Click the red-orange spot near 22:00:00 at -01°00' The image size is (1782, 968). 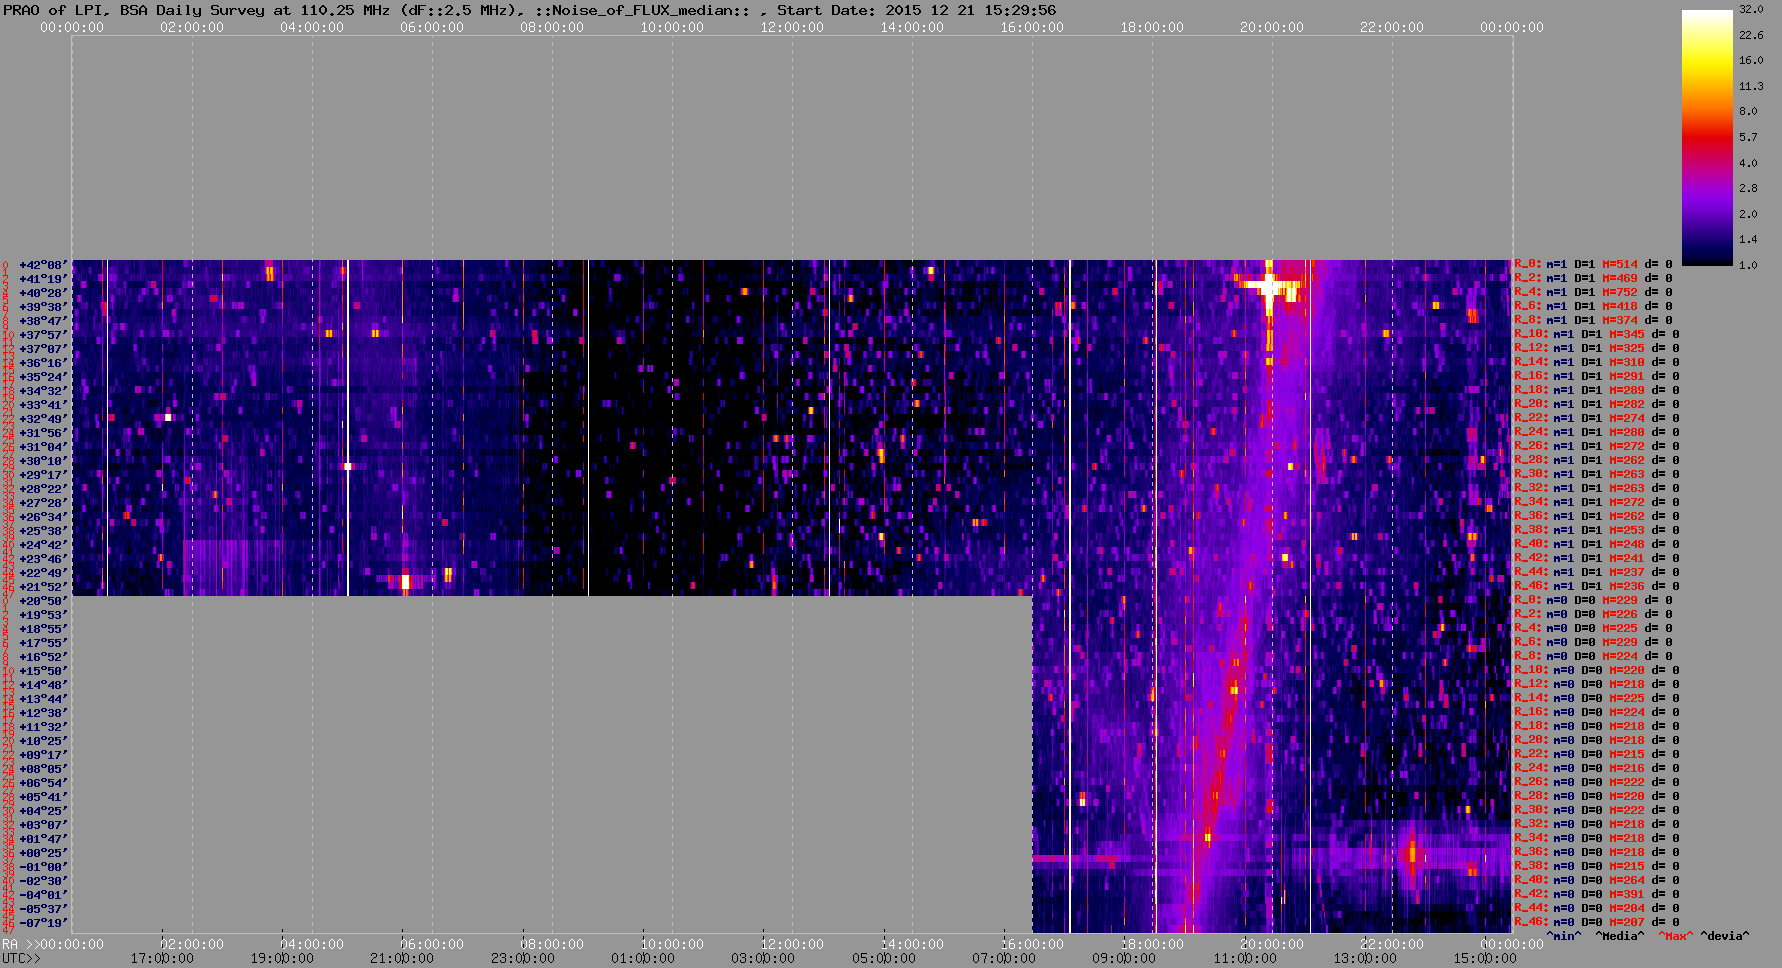tap(1412, 854)
